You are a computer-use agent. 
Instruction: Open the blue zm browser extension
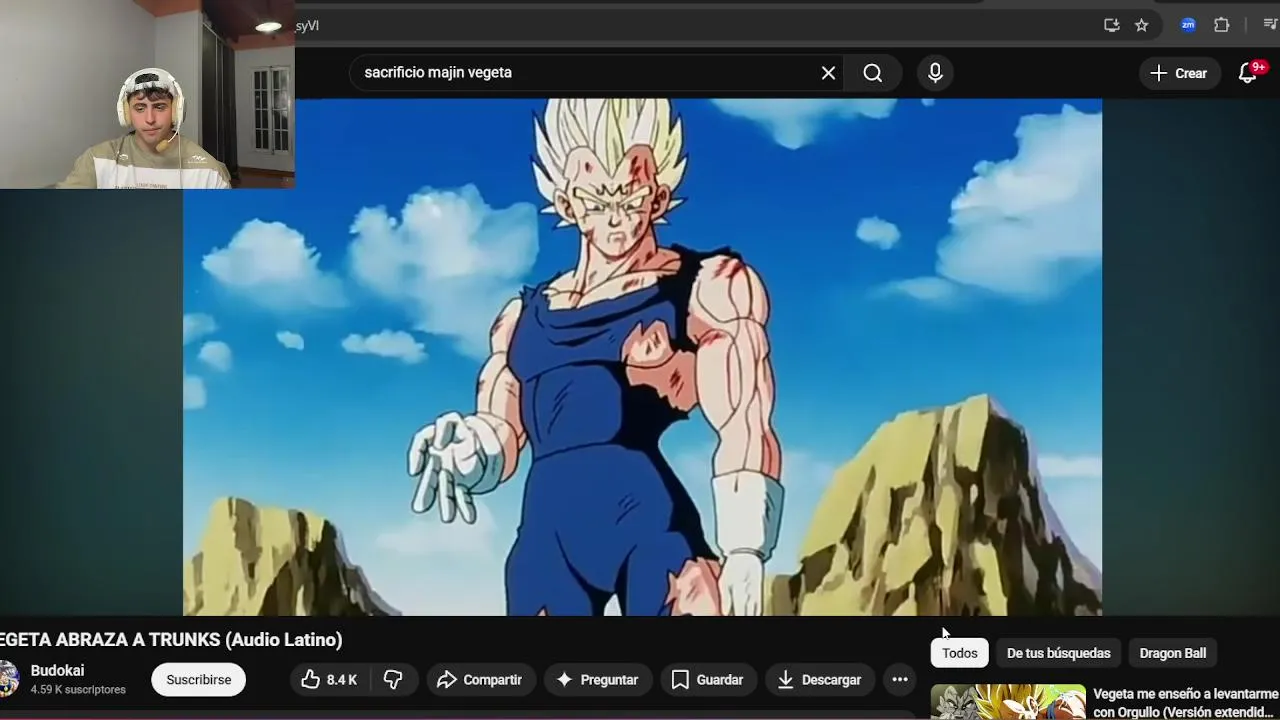click(x=1188, y=25)
